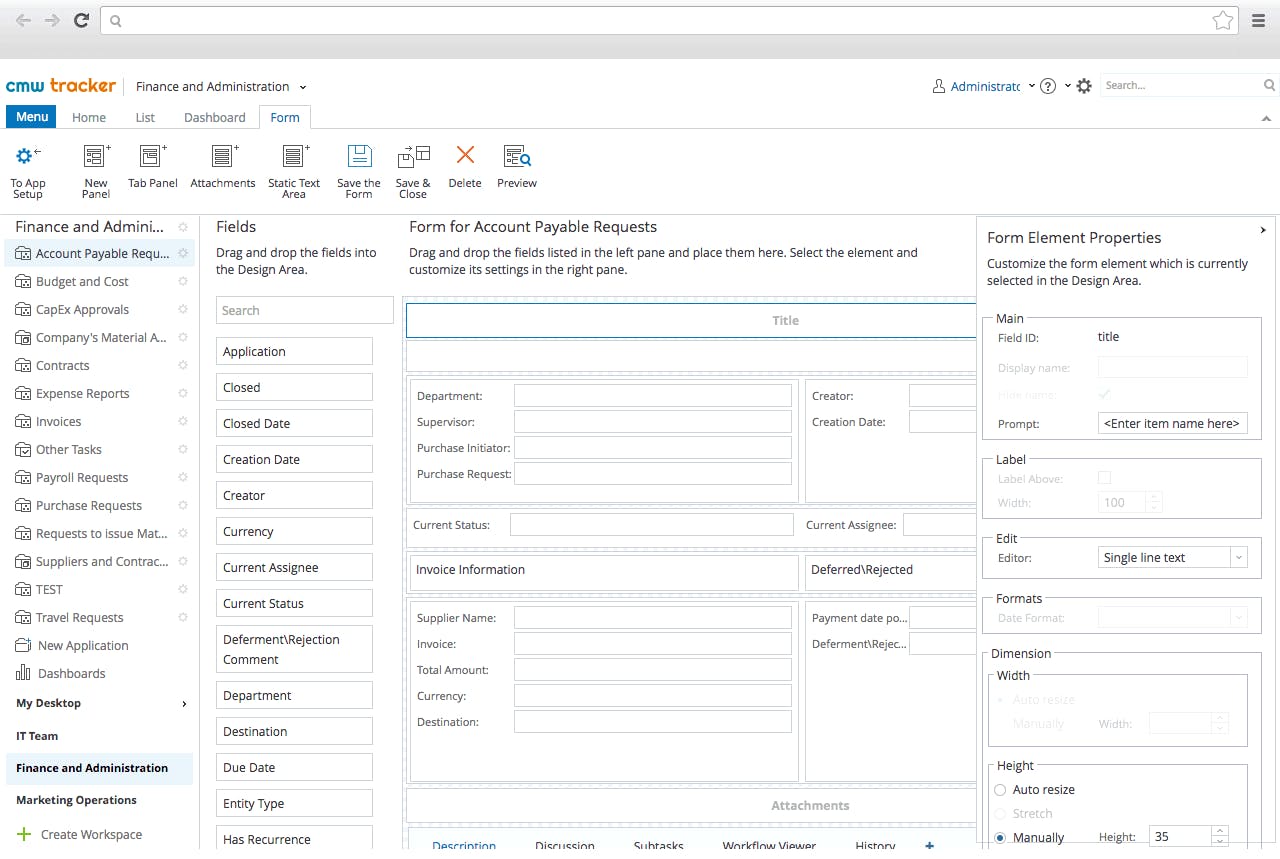The image size is (1280, 859).
Task: Collapse the Form Element Properties pane
Action: tap(1263, 230)
